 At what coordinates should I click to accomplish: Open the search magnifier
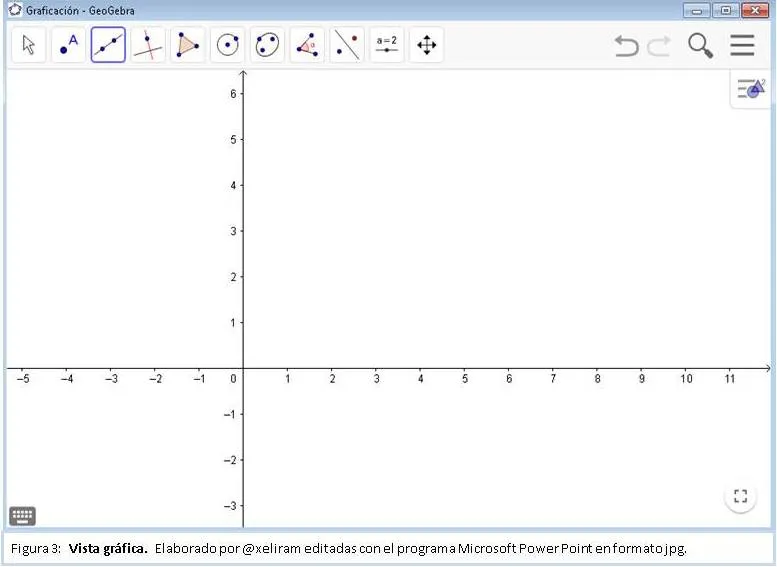pos(701,46)
